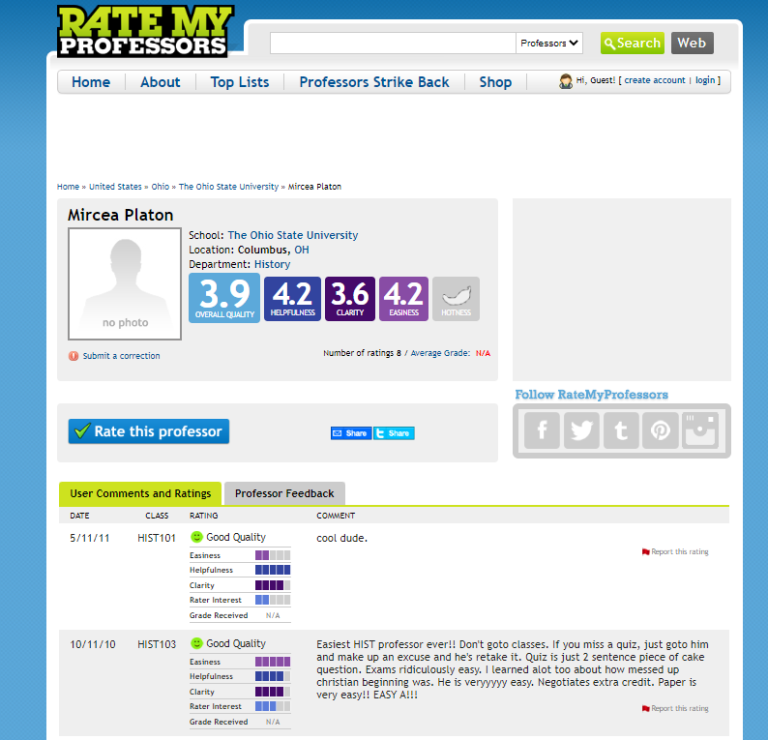
Task: Open the Top Lists menu
Action: coord(240,82)
